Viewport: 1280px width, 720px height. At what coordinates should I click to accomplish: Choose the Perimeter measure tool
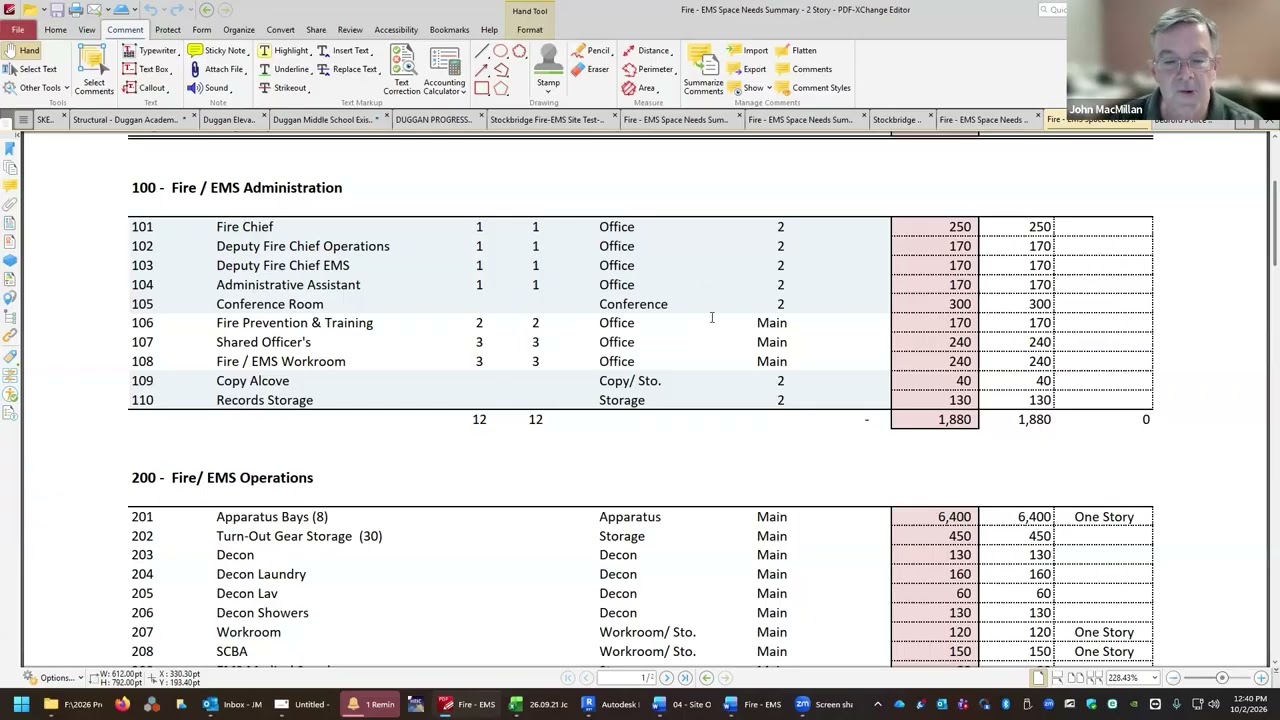tap(647, 69)
